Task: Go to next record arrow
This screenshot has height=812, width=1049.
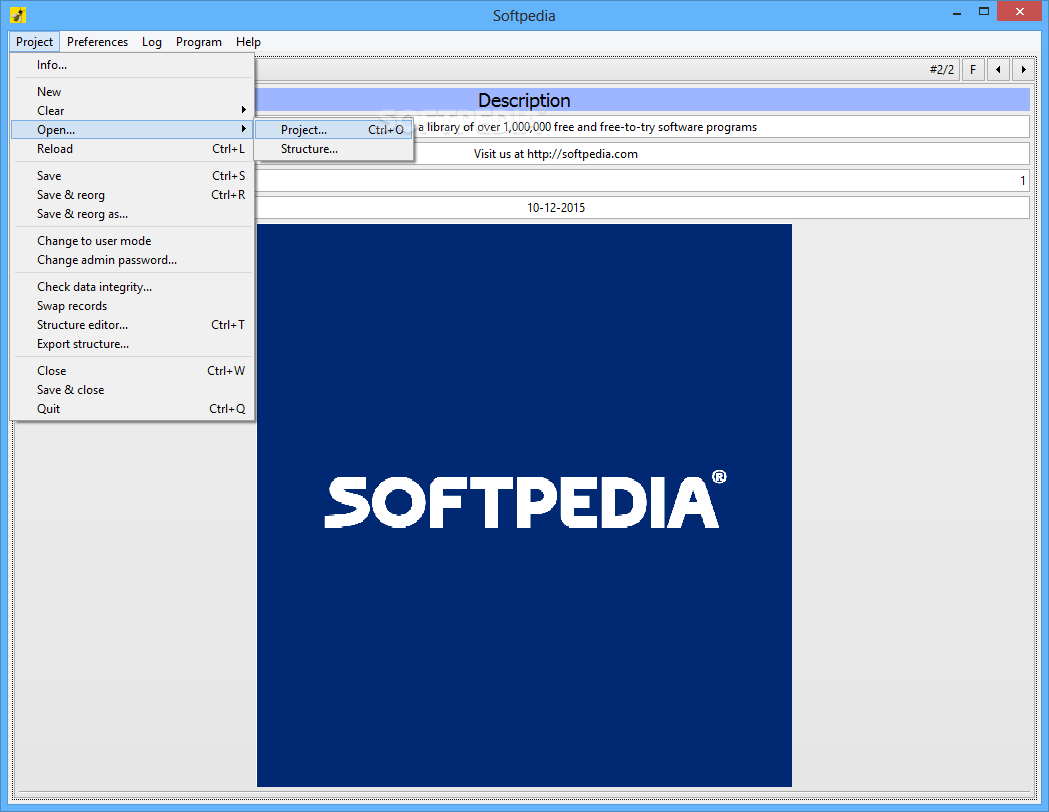Action: pos(1024,70)
